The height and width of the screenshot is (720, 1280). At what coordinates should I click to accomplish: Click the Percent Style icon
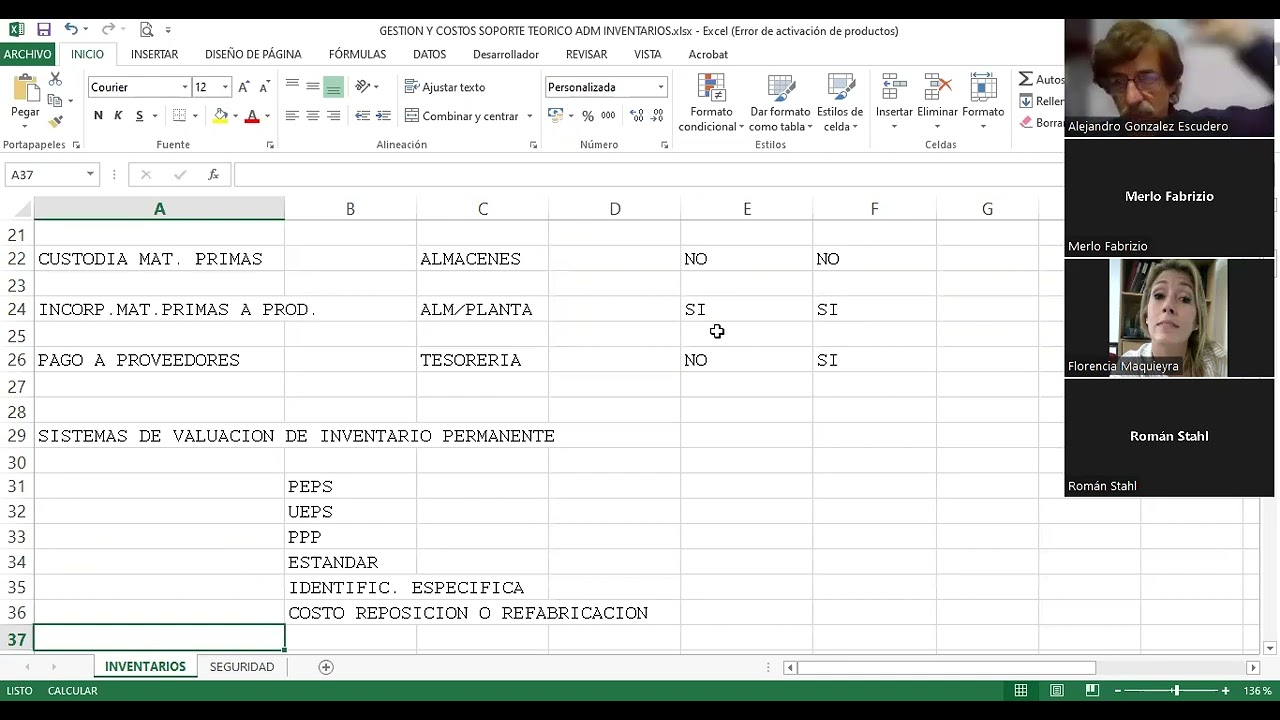click(x=588, y=116)
